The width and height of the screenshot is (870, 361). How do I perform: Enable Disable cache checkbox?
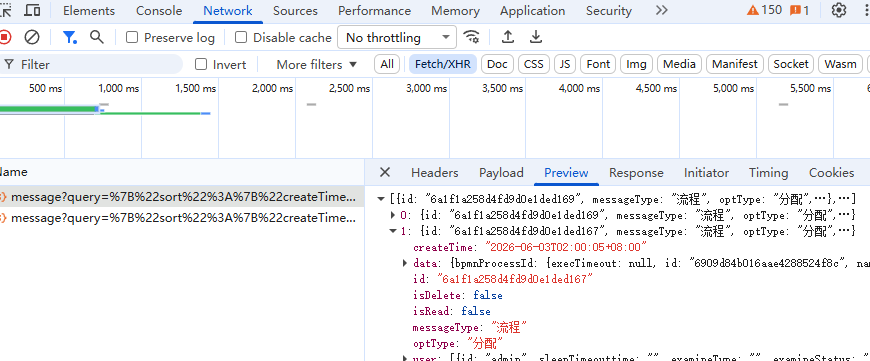point(241,37)
